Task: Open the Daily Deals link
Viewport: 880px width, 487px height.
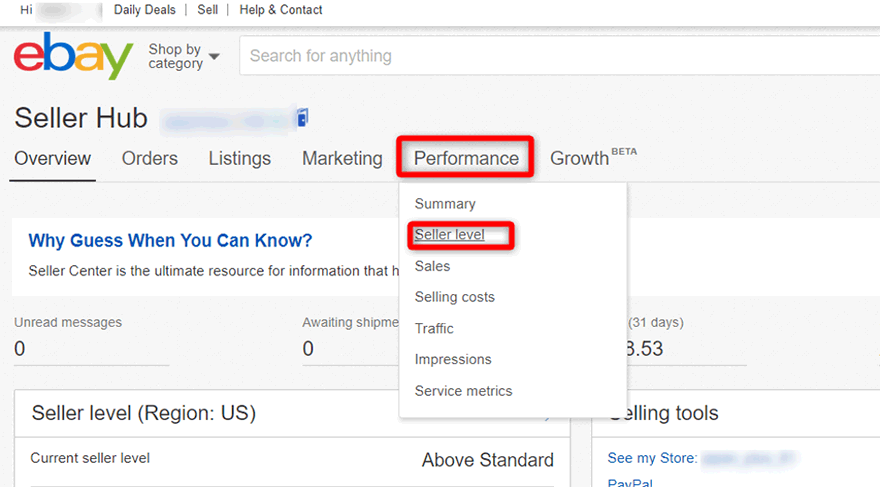Action: point(145,10)
